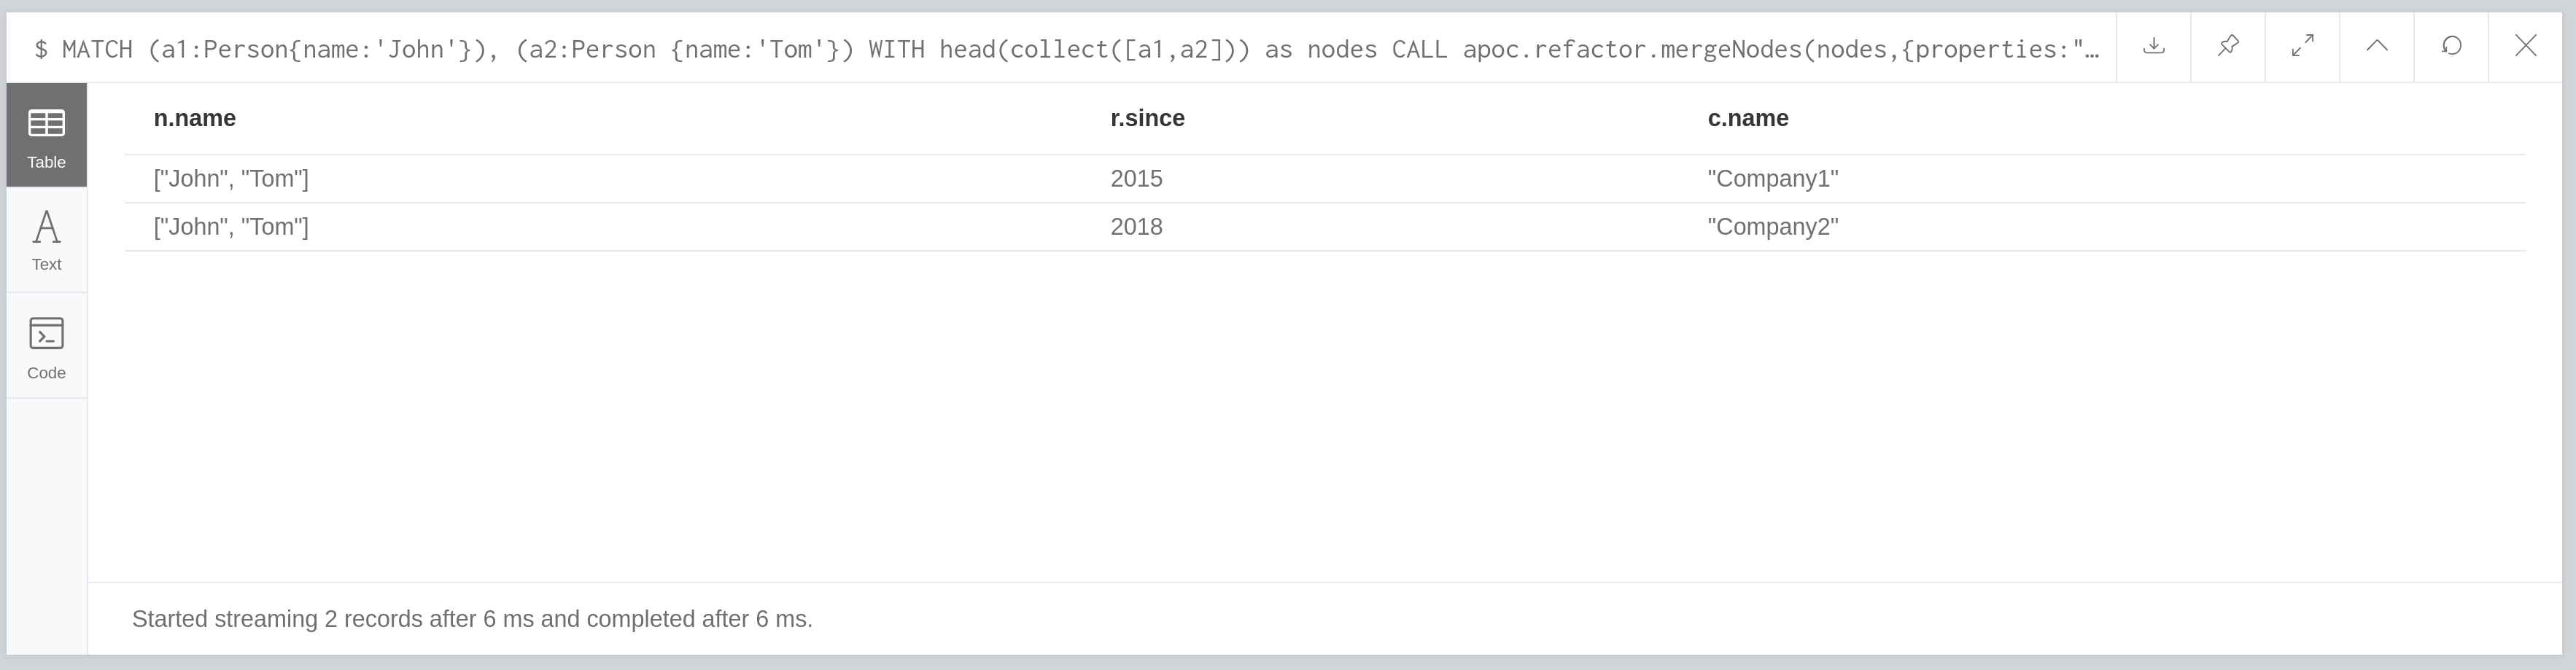The height and width of the screenshot is (670, 2576).
Task: Rerun the Cypher query
Action: click(2451, 46)
